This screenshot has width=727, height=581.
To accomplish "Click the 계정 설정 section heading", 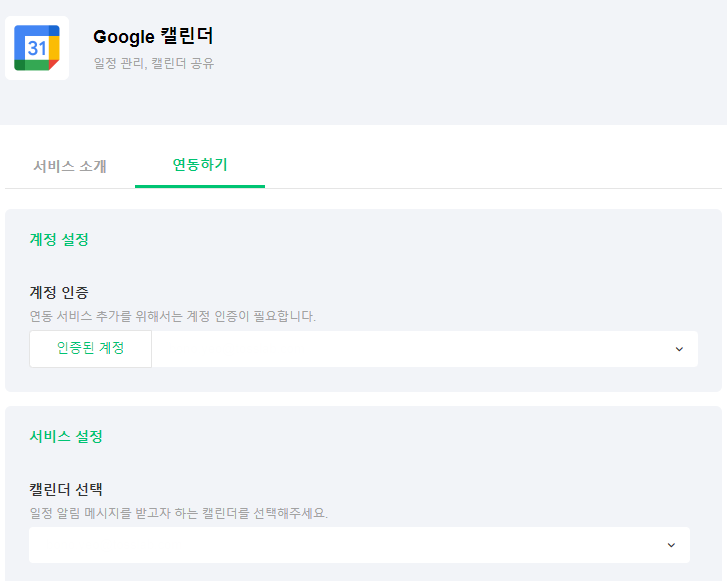I will (59, 240).
